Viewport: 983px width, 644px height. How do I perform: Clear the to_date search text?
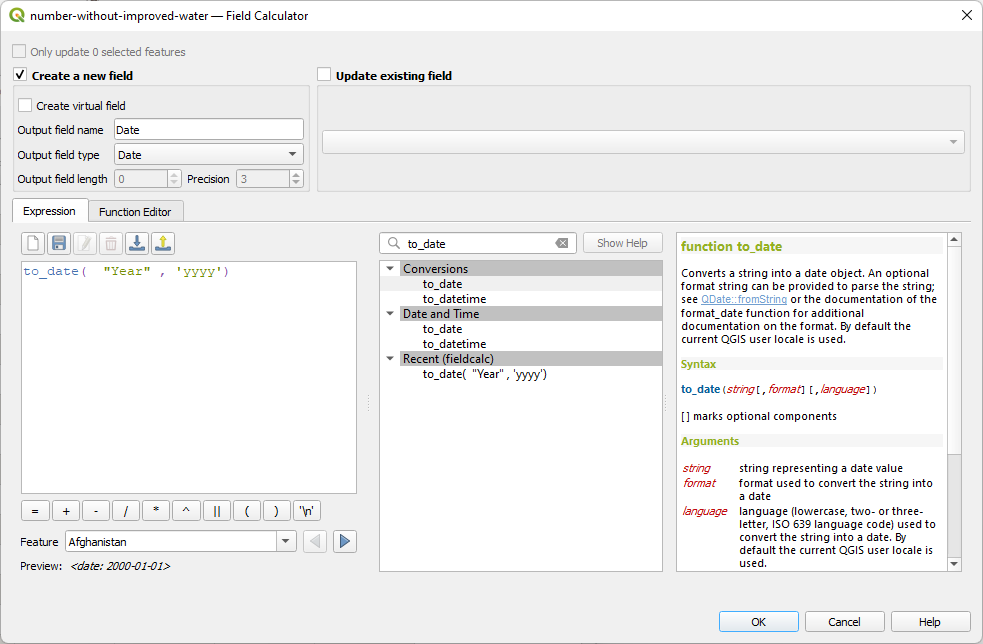(561, 242)
